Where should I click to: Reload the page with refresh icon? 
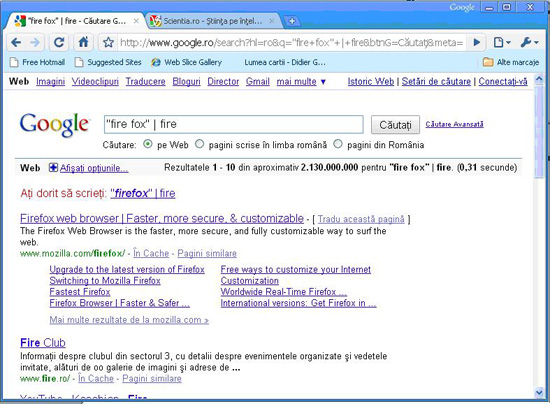coord(59,42)
